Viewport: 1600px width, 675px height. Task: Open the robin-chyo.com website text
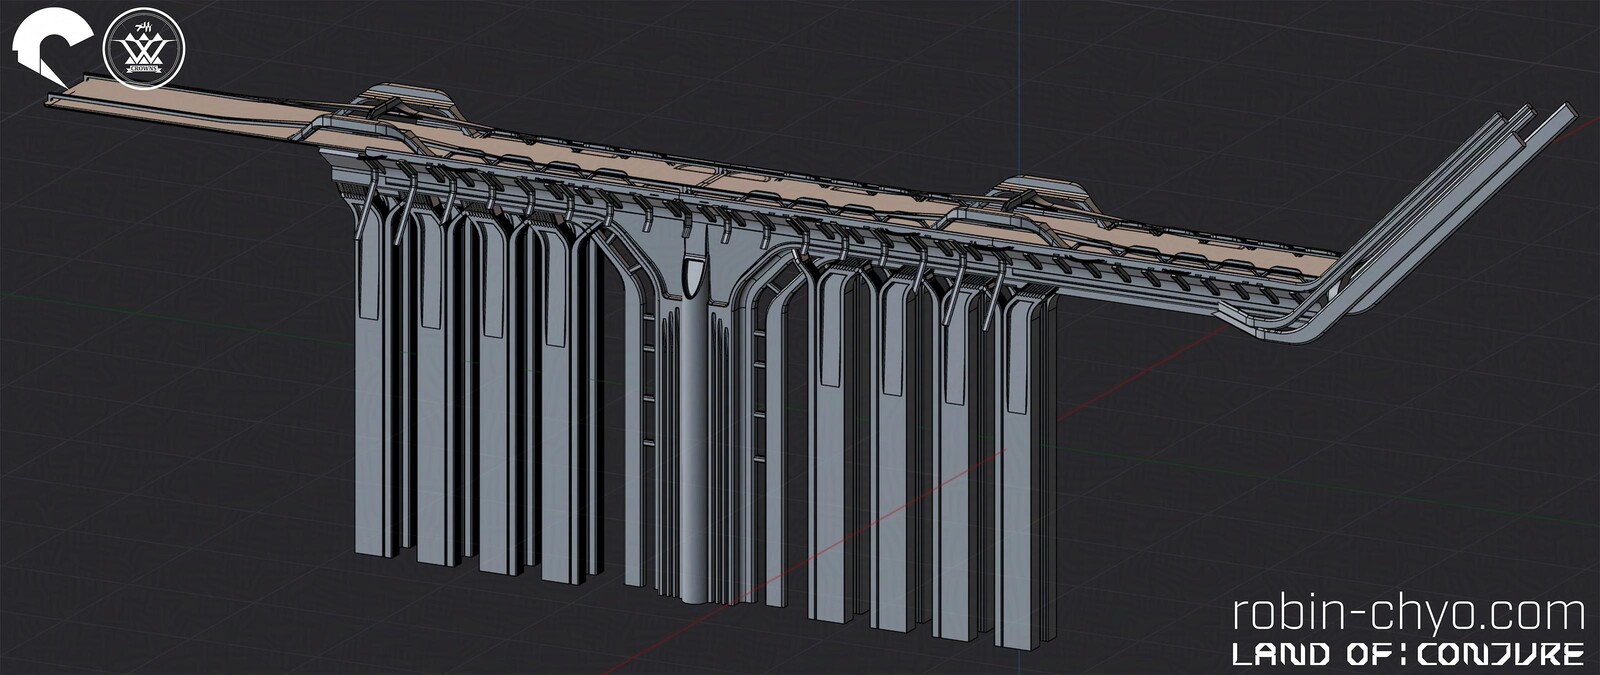point(1409,612)
